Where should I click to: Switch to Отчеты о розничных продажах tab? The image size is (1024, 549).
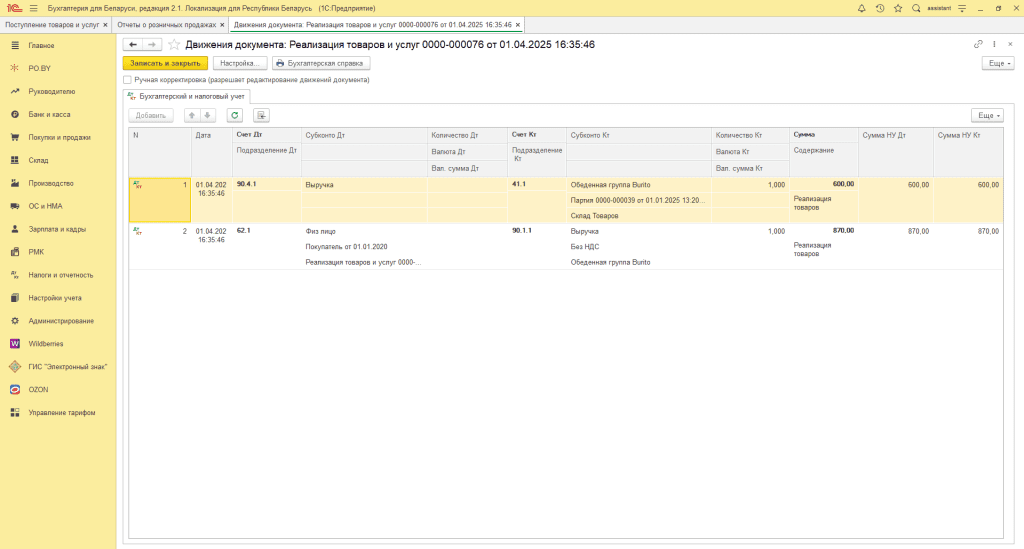coord(167,25)
